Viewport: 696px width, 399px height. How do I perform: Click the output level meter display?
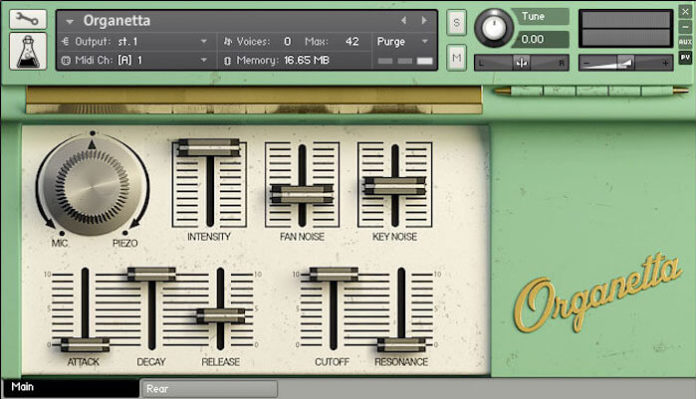click(625, 28)
